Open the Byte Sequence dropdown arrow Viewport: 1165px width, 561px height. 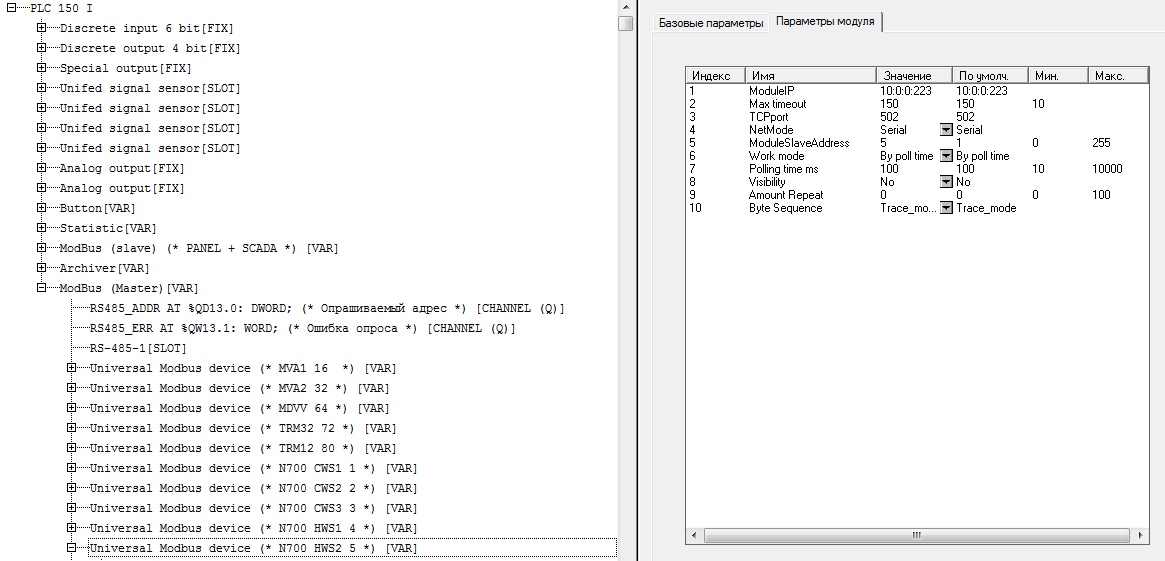click(x=946, y=208)
